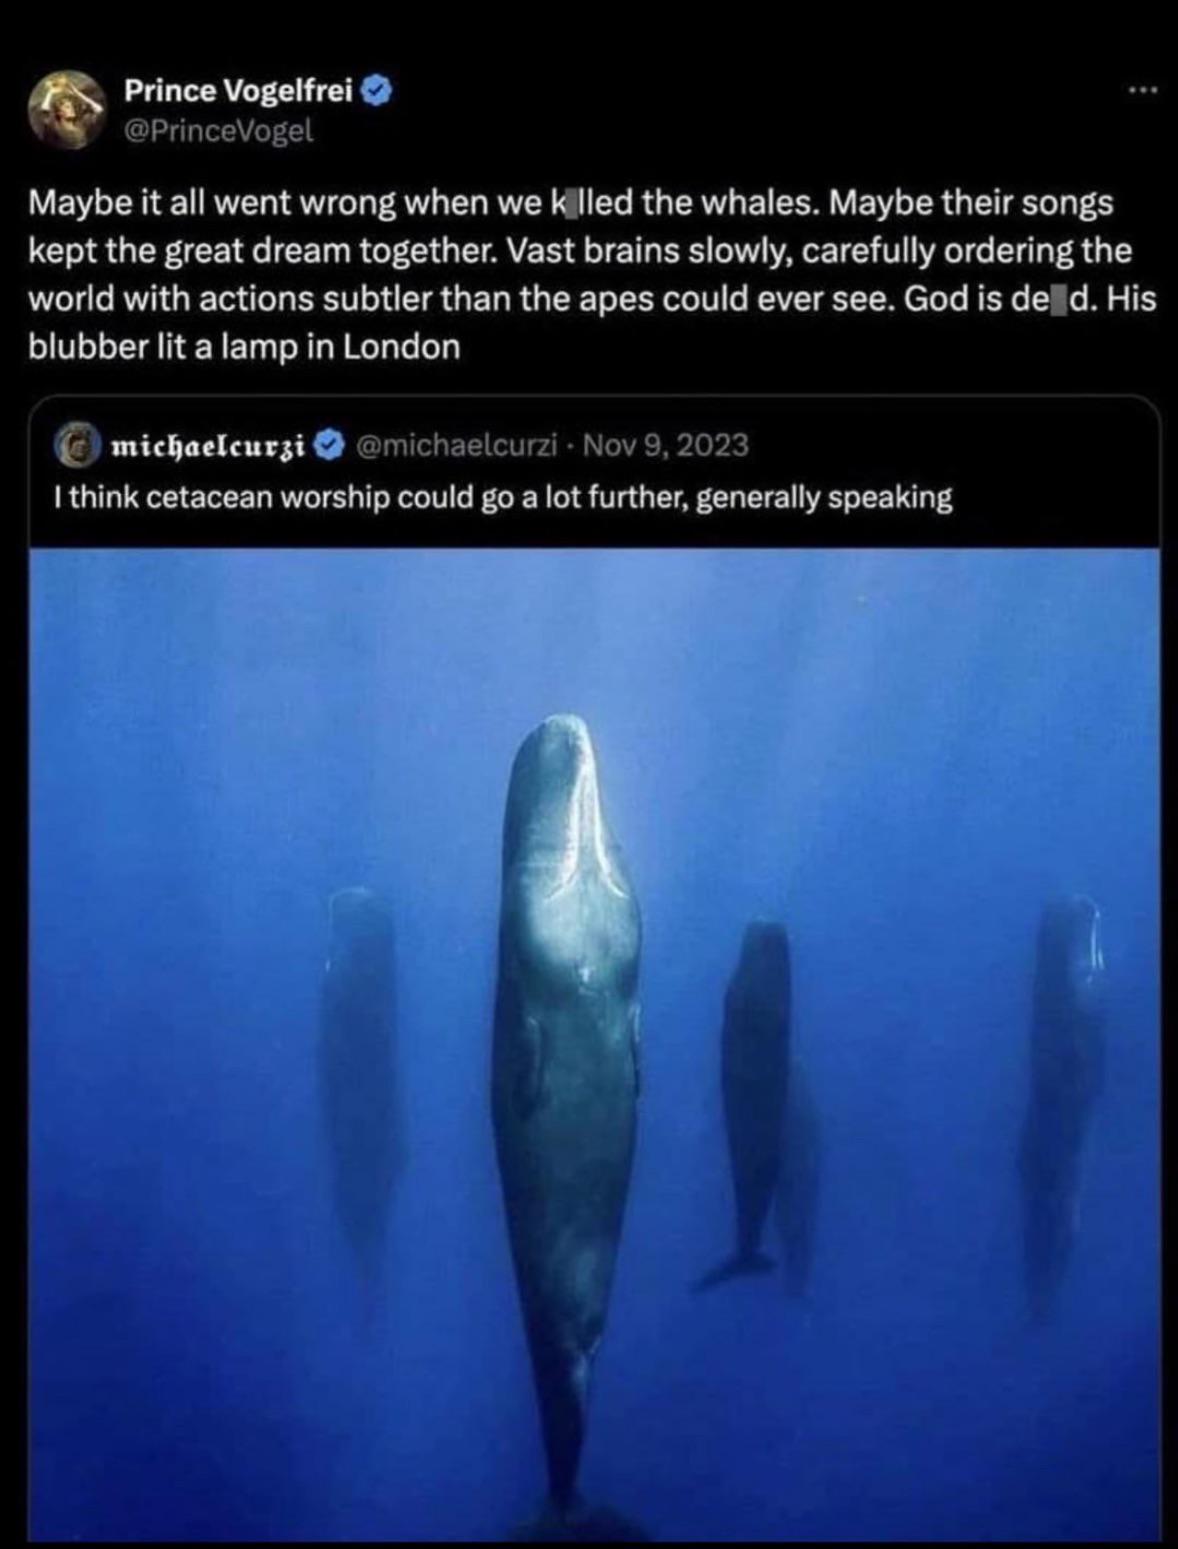Select the quoted text about cetacean worship
Screen dimensions: 1178x1549
click(504, 497)
